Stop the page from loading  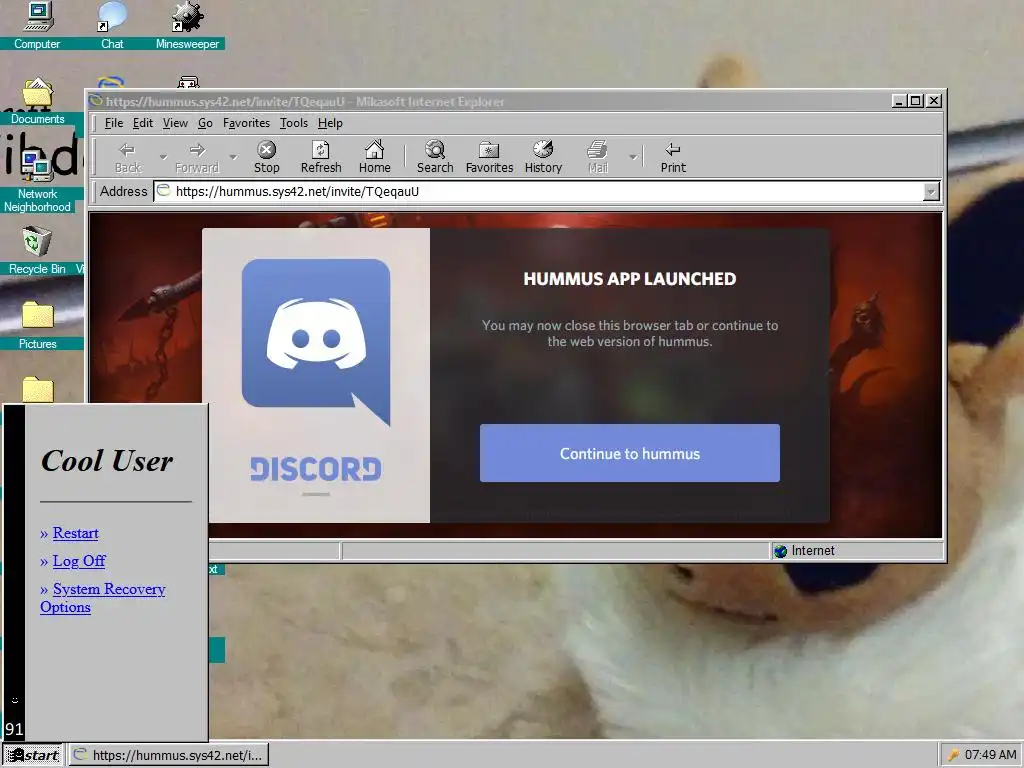266,157
